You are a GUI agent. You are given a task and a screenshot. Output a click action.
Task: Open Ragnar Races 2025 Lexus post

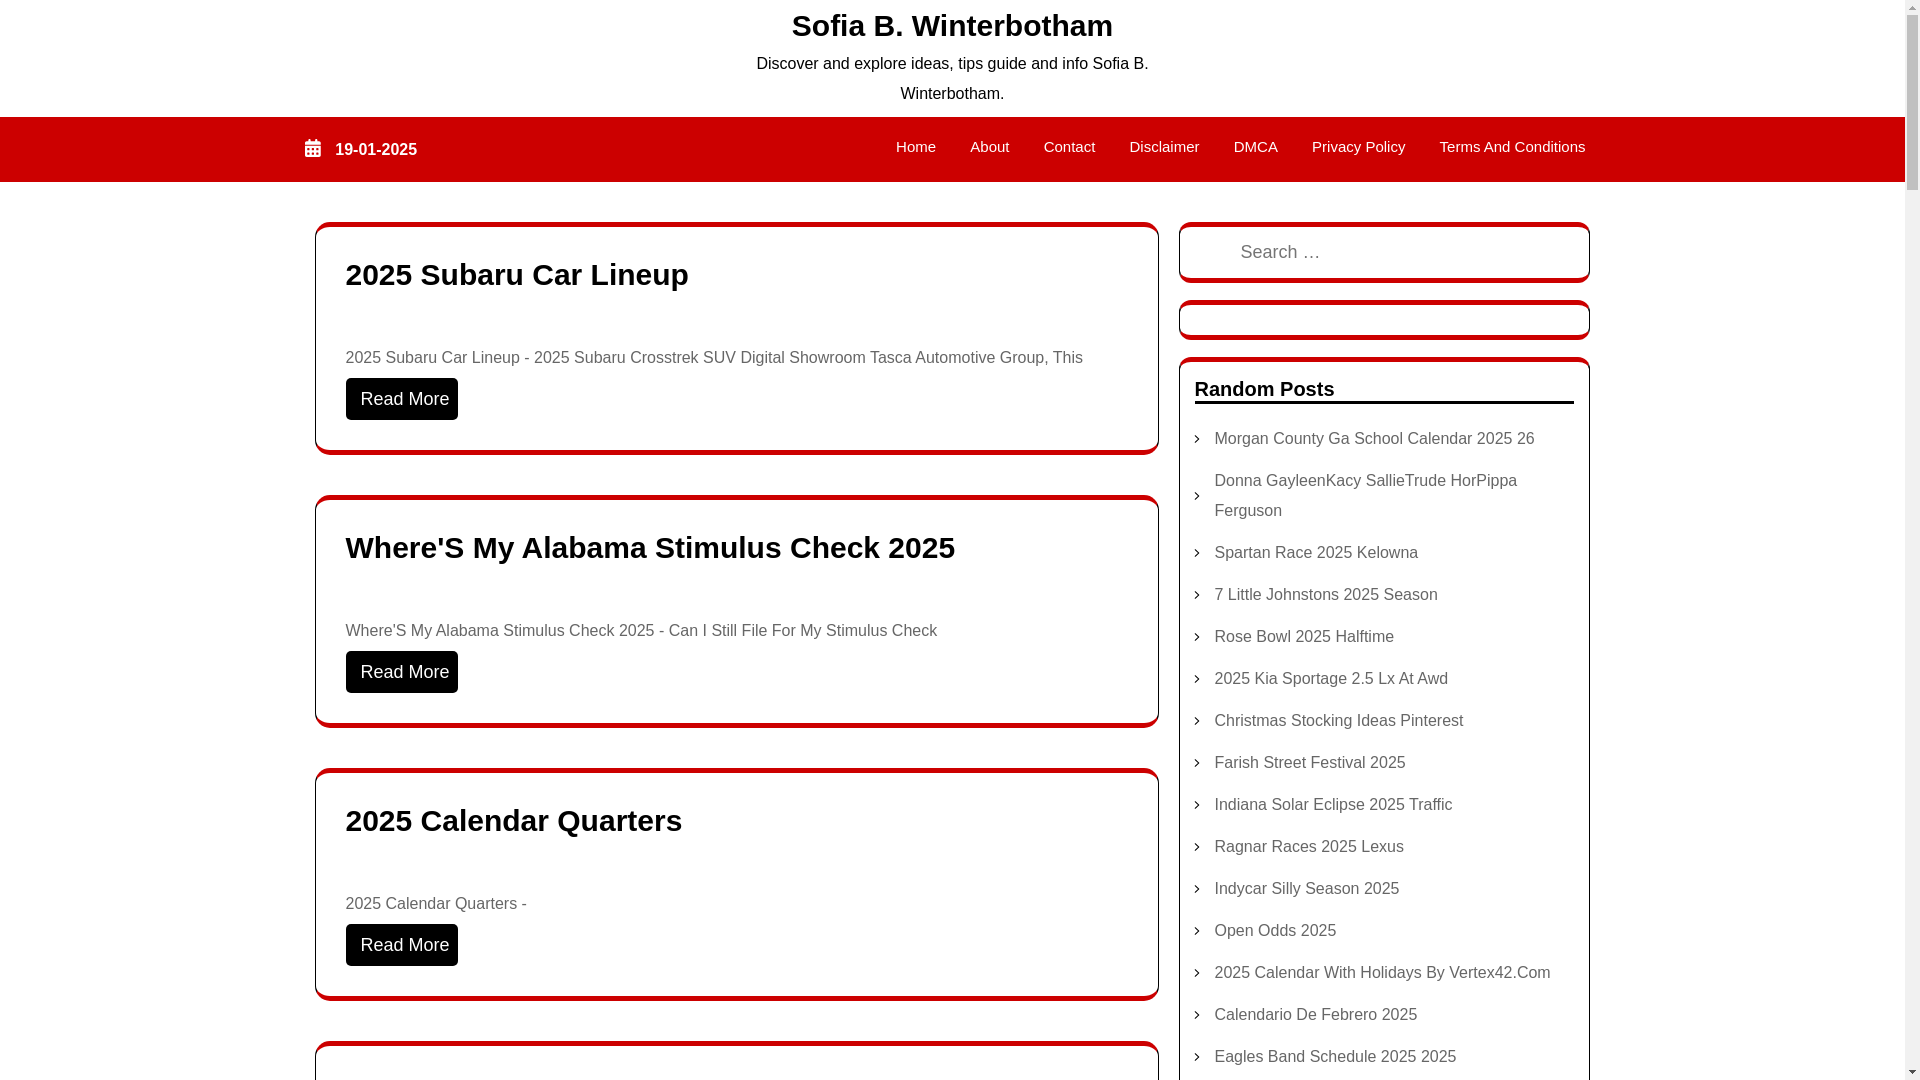tap(1309, 847)
